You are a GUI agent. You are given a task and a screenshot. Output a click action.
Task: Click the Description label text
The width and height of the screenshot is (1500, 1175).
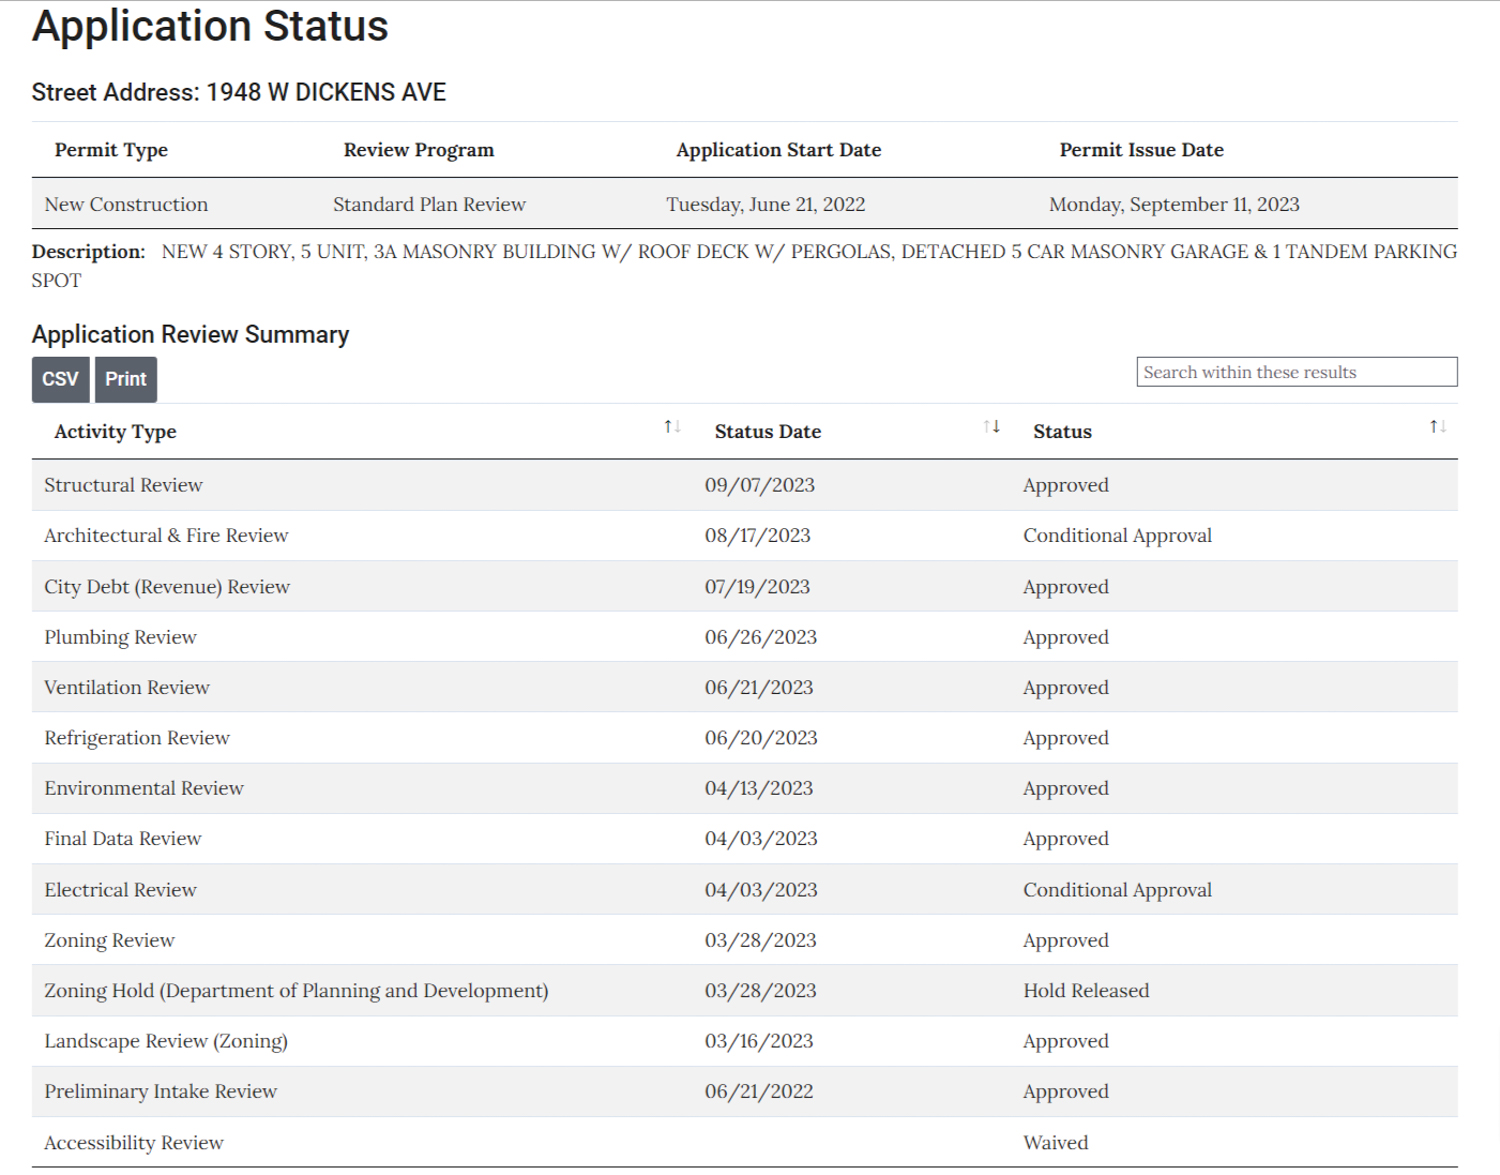[x=88, y=252]
